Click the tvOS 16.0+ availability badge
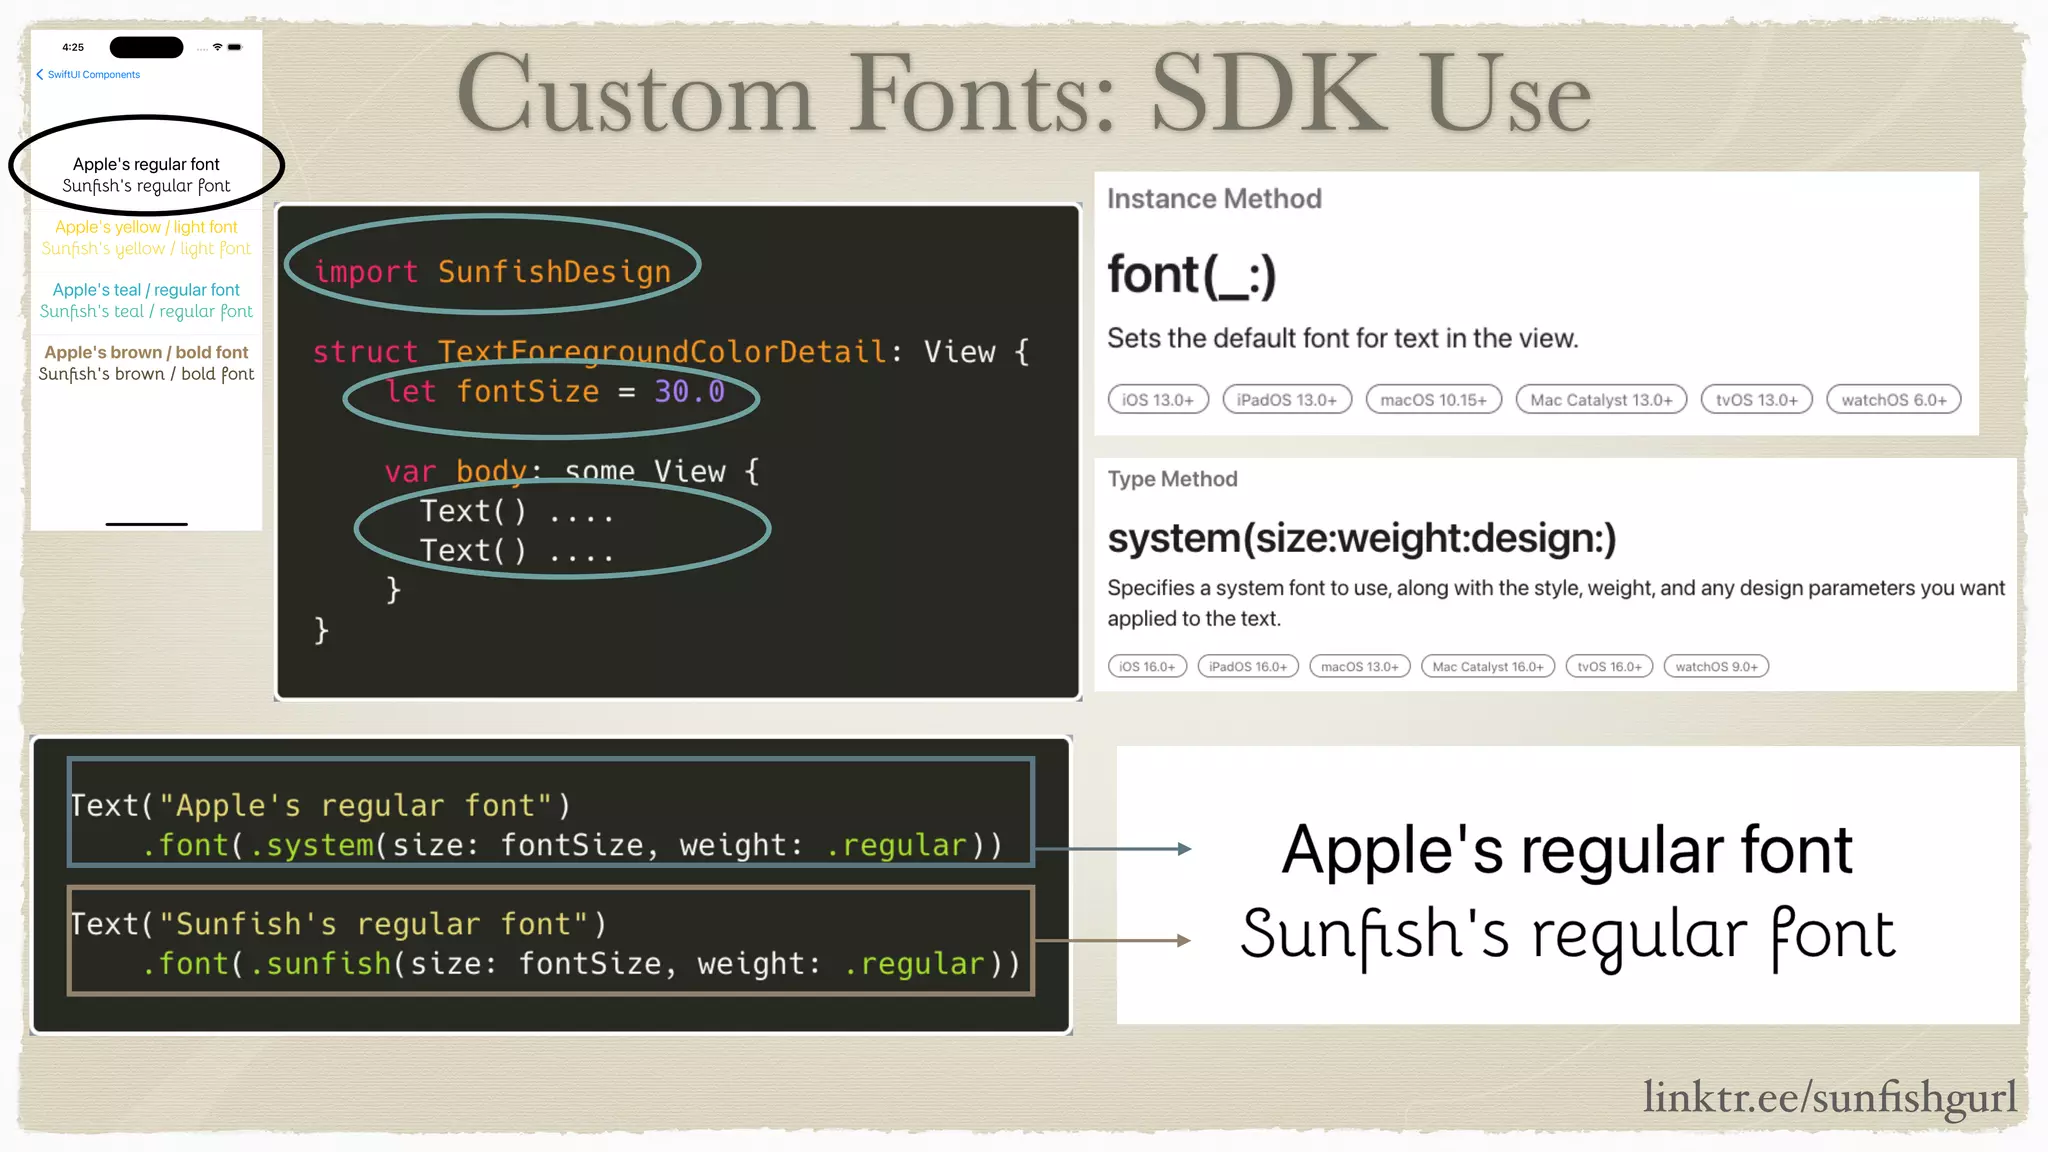Image resolution: width=2048 pixels, height=1152 pixels. (1609, 667)
